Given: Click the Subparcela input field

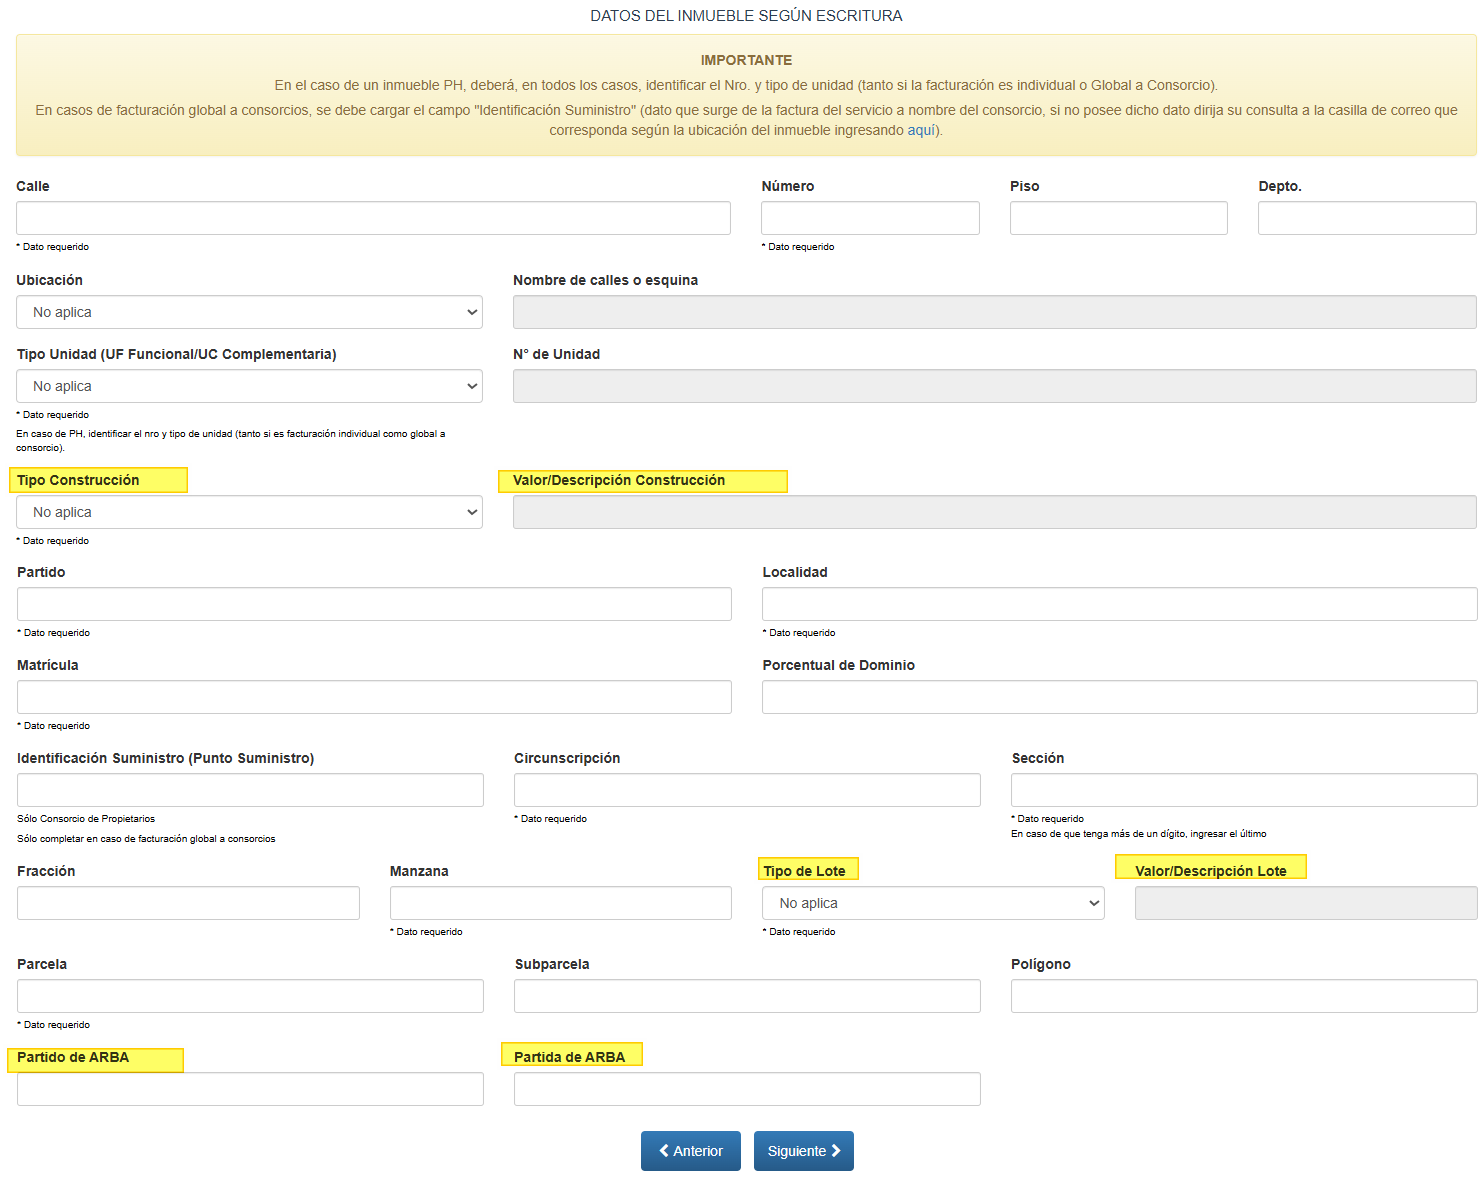Looking at the screenshot, I should click(x=747, y=996).
